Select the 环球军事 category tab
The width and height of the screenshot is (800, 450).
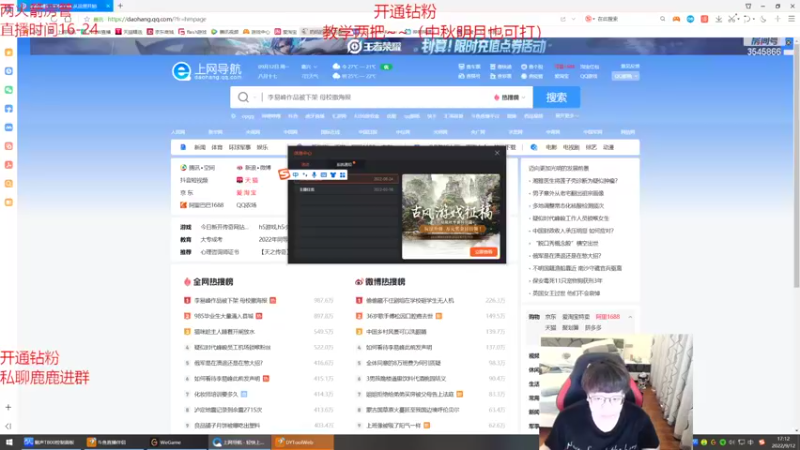click(x=239, y=147)
